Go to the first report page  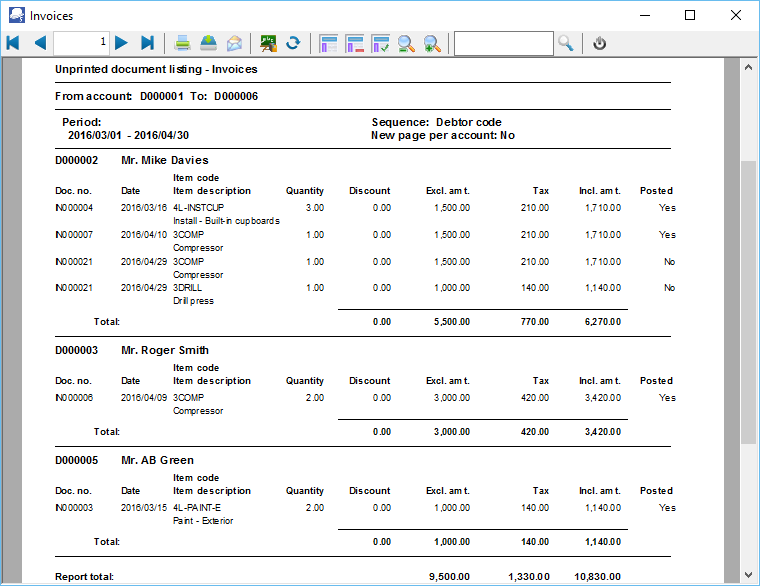point(13,43)
